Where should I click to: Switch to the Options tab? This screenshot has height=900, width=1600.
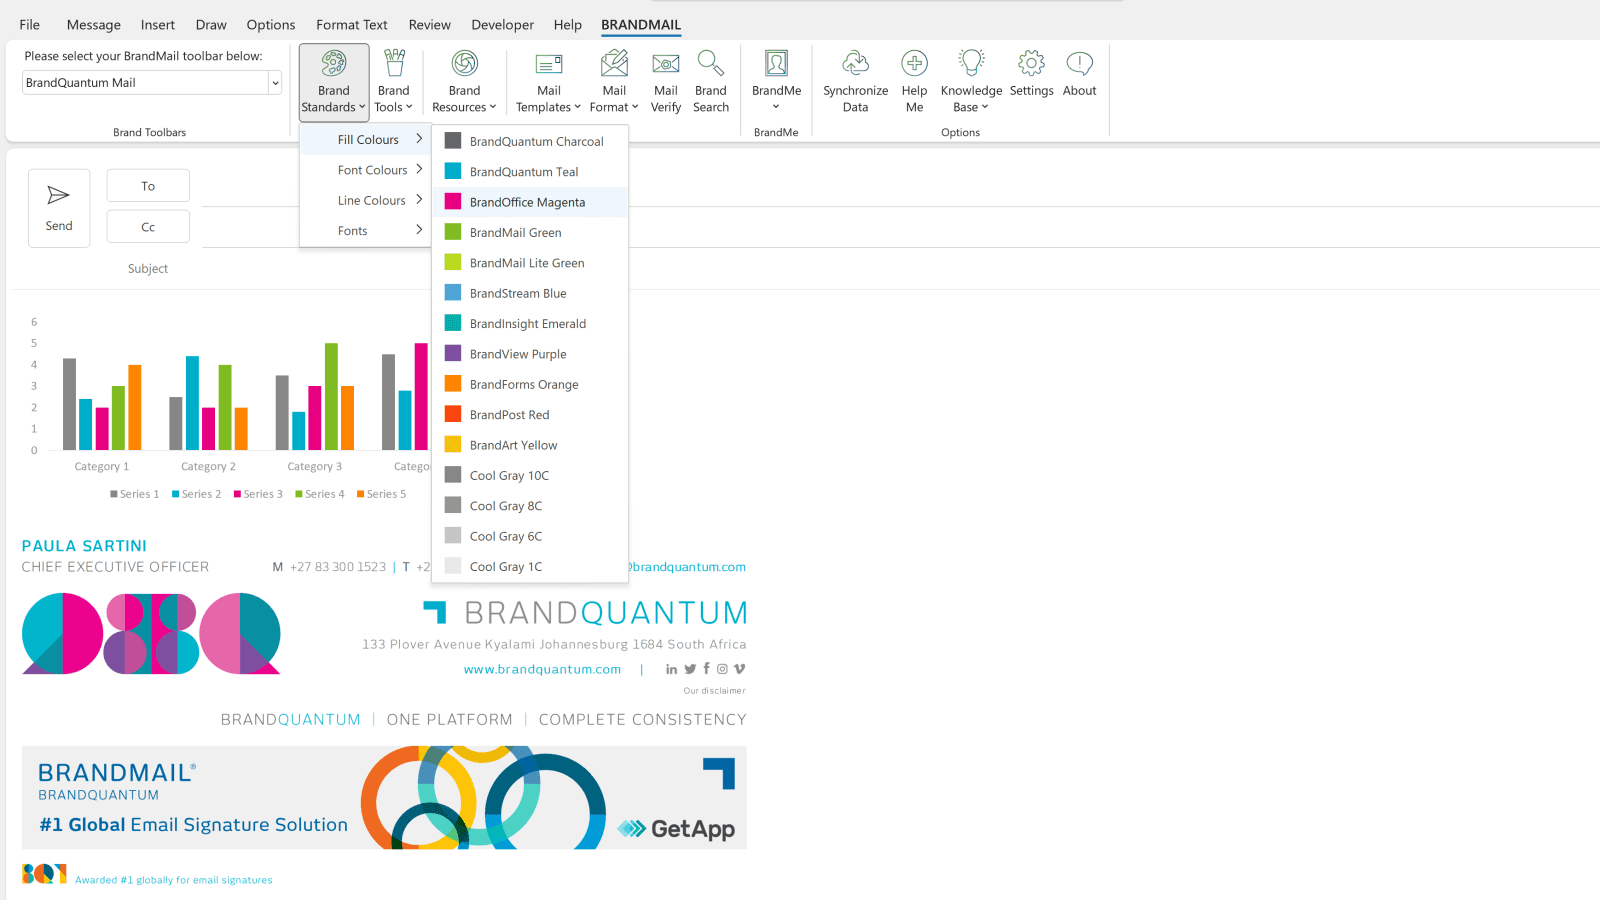click(x=271, y=25)
